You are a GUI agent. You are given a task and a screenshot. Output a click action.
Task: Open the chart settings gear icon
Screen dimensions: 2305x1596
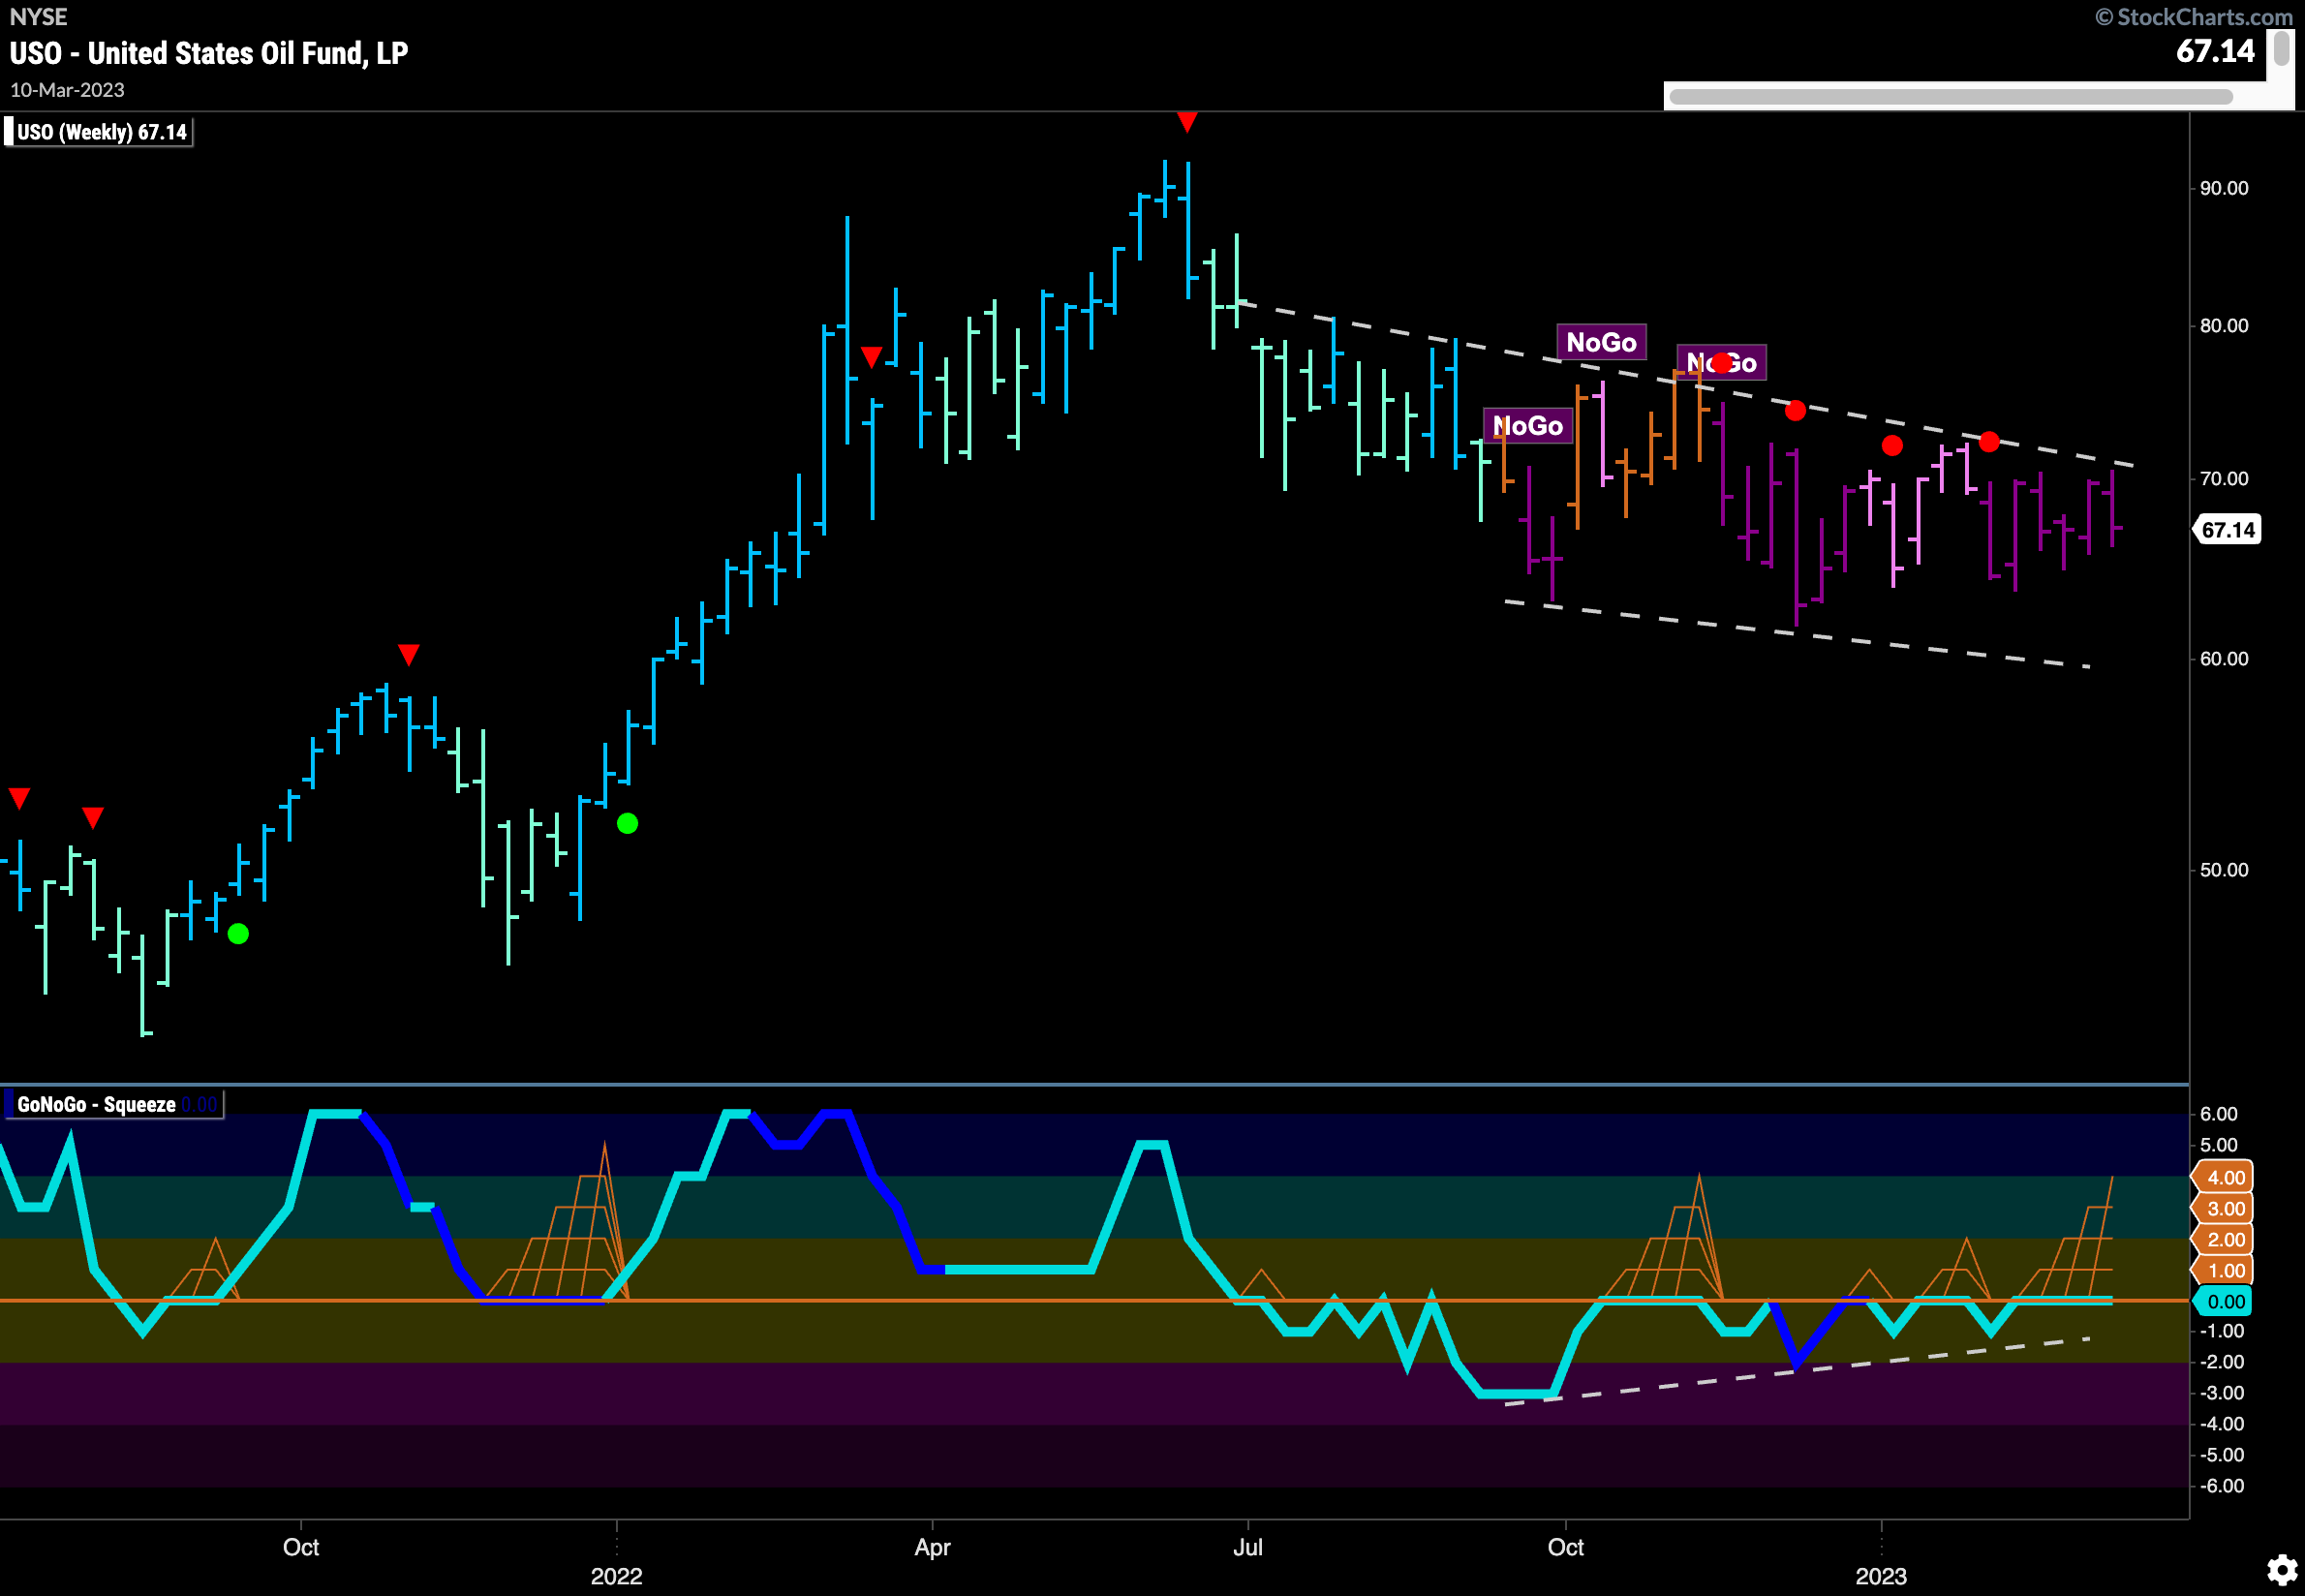(x=2281, y=1569)
